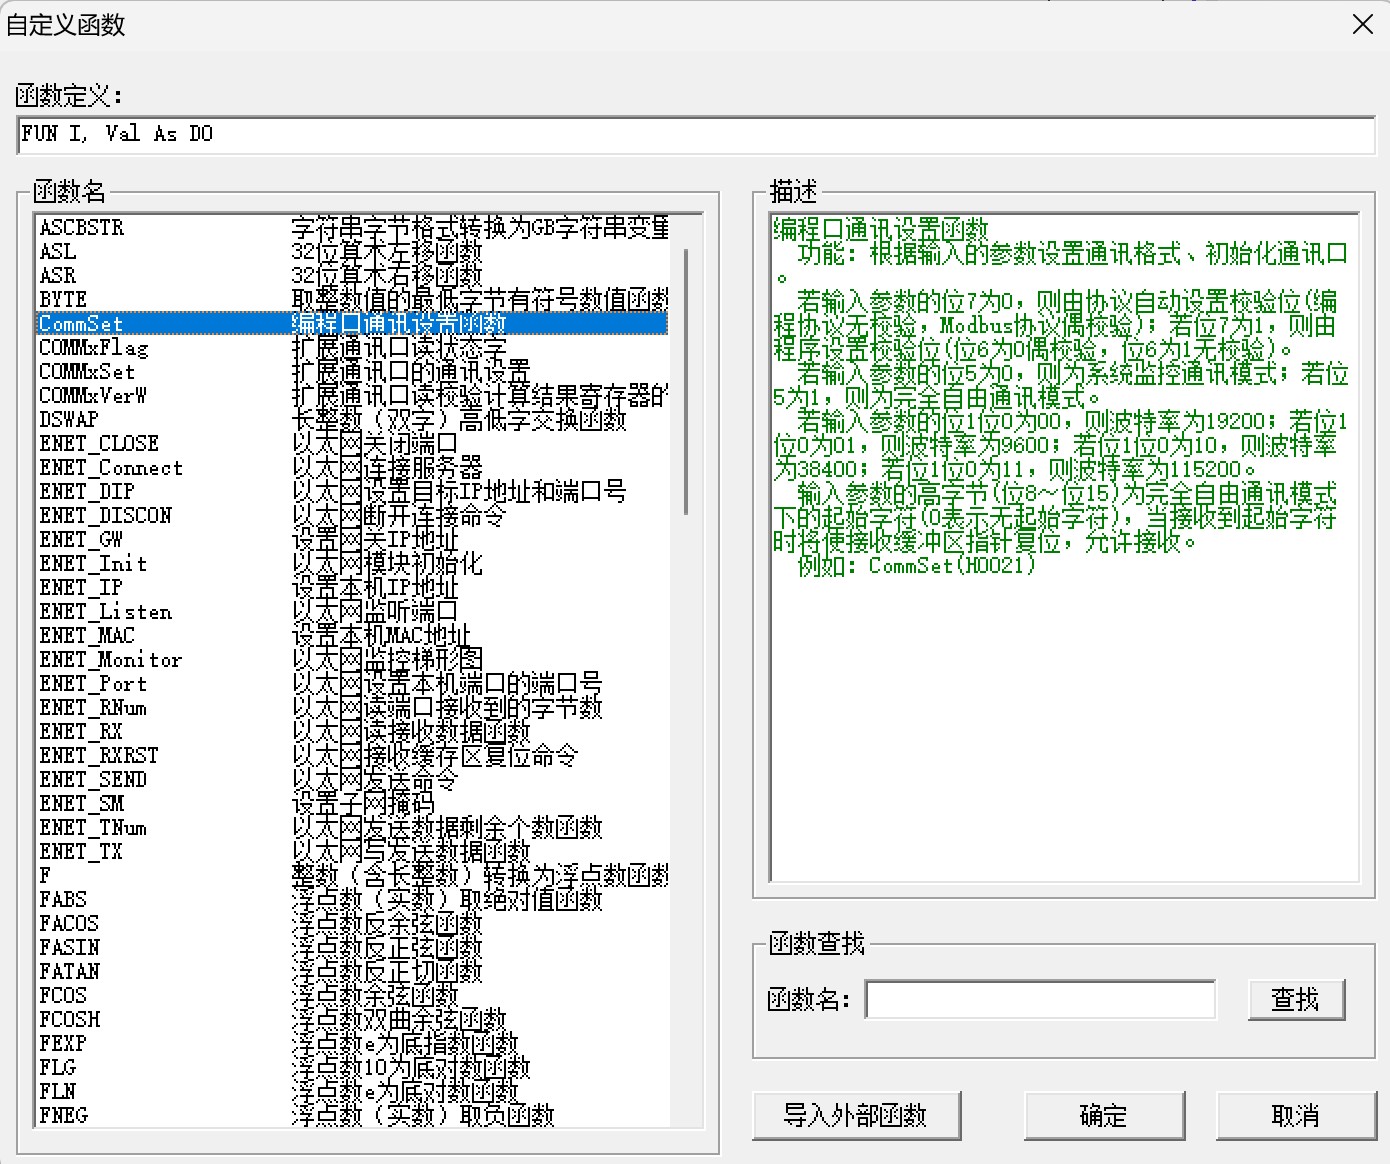
Task: Select the ENET_RX function row
Action: pos(353,732)
